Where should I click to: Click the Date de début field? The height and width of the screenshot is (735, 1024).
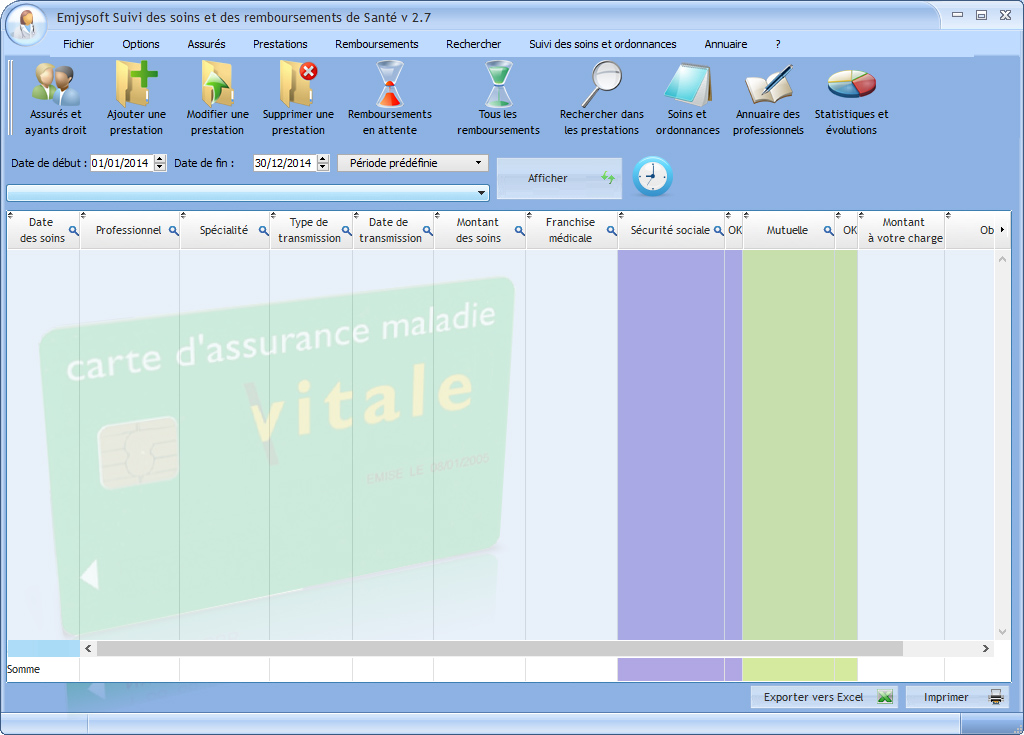120,163
